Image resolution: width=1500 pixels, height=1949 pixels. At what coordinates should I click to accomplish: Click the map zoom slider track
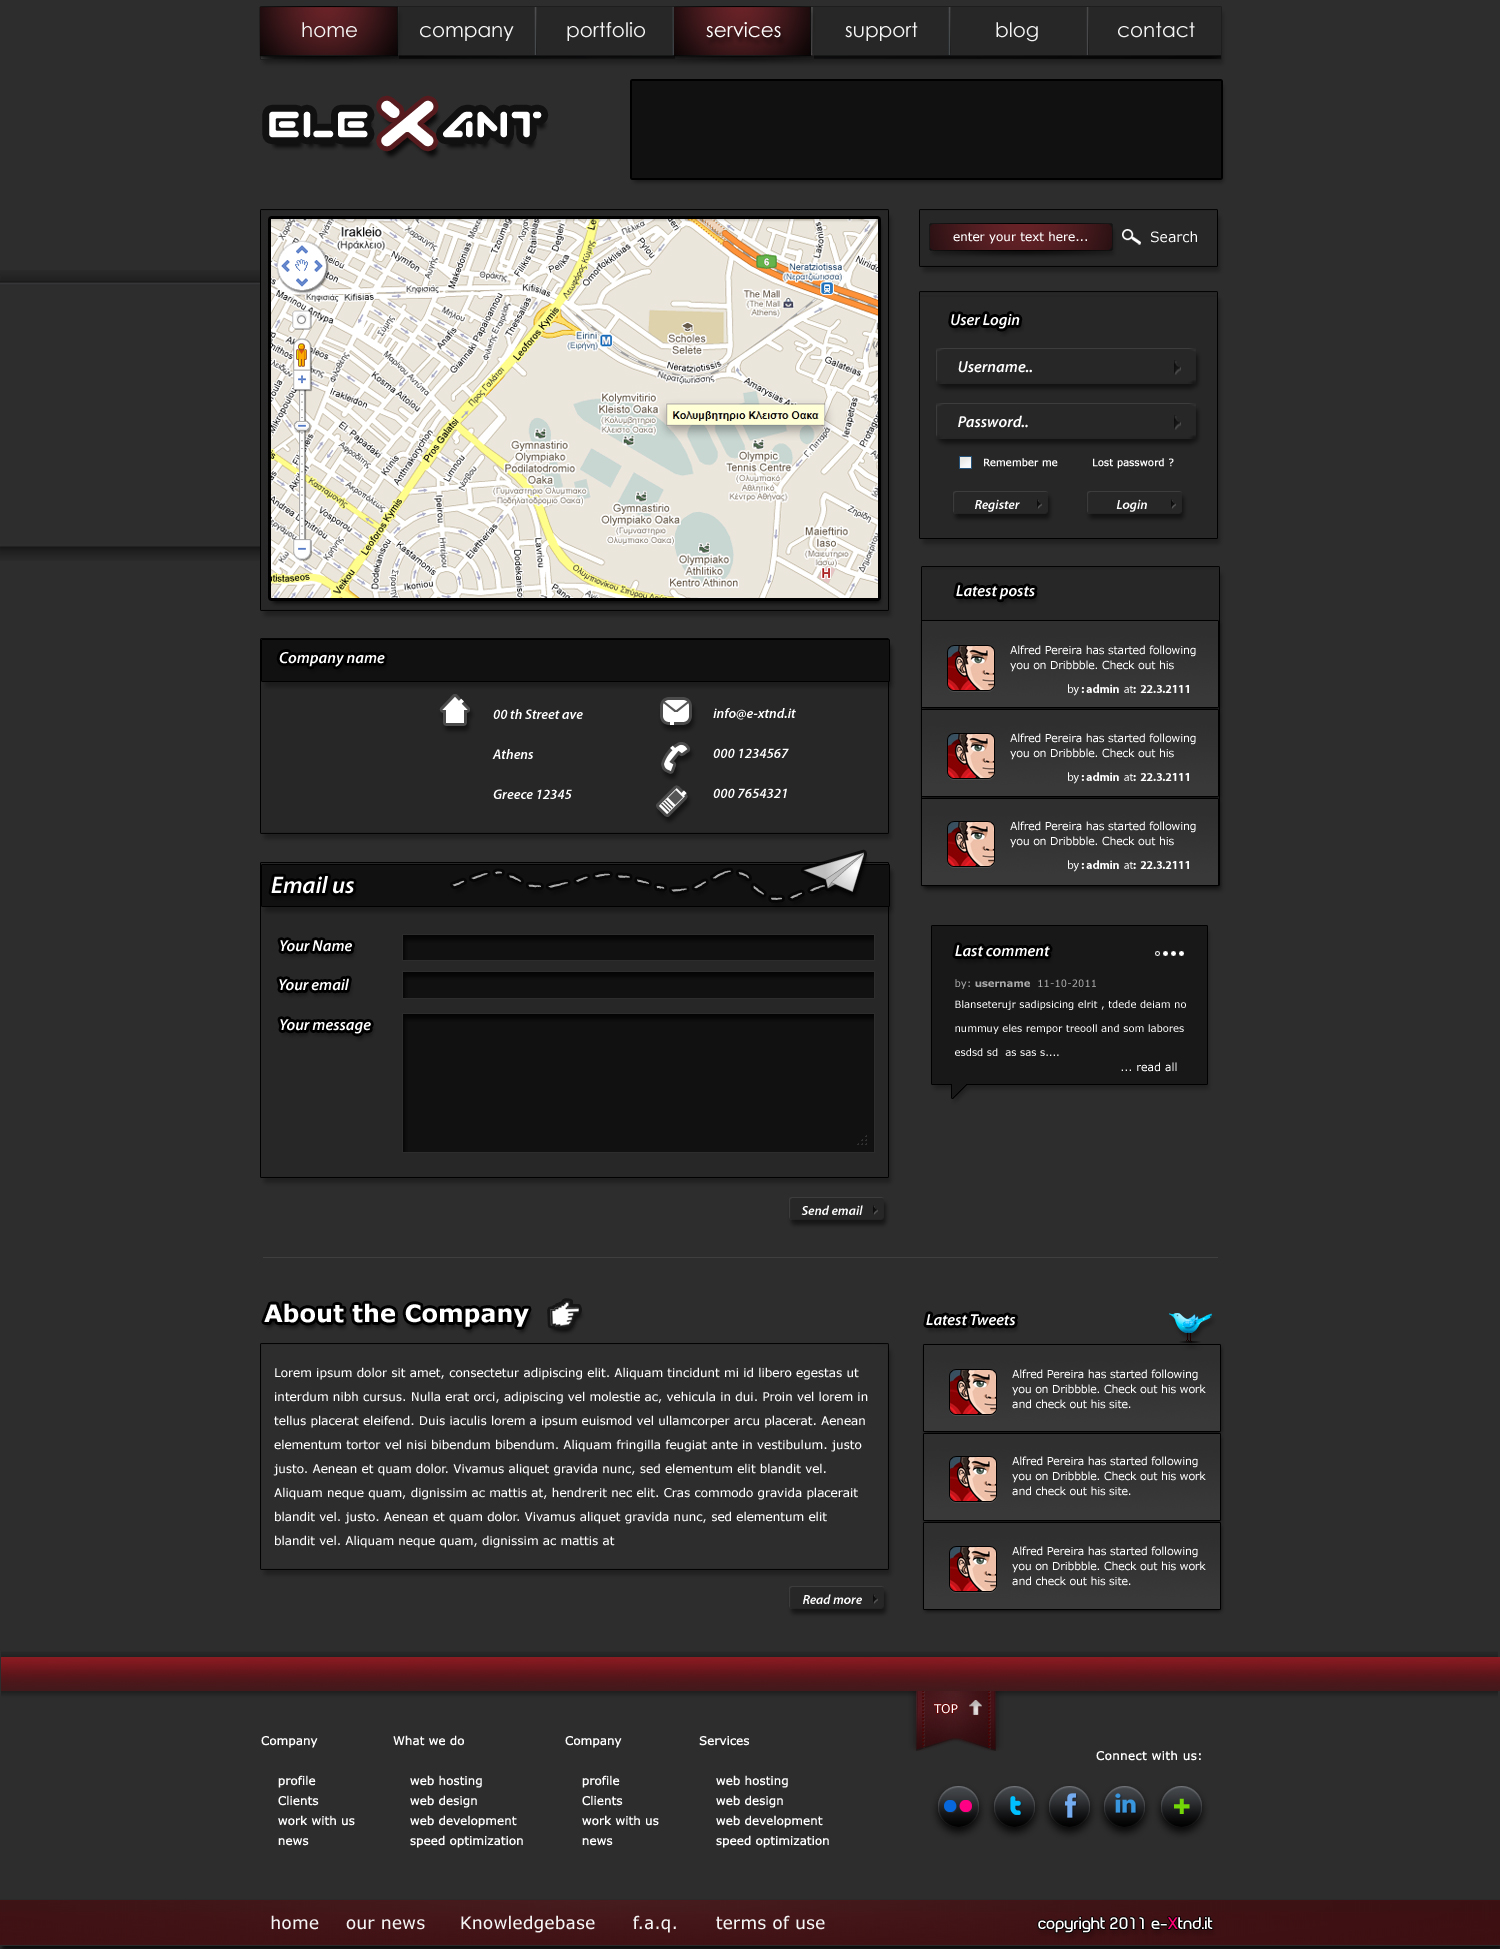(302, 480)
